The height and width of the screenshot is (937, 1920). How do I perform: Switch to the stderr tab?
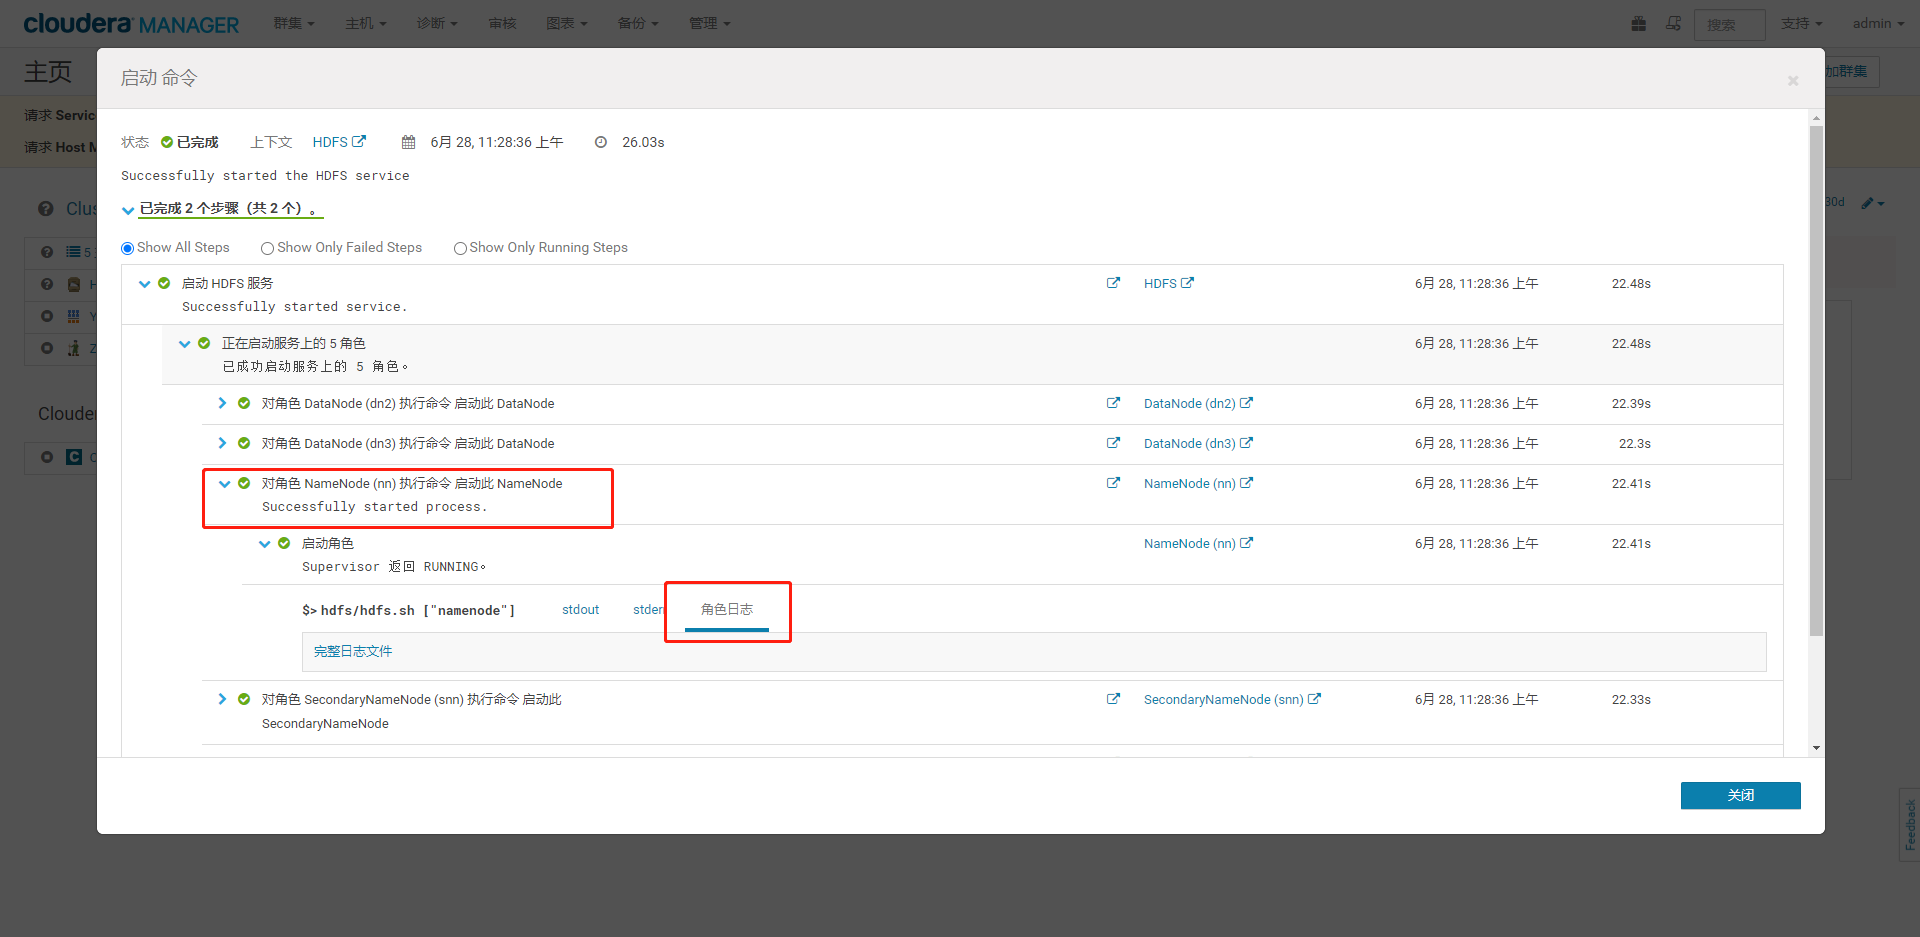pyautogui.click(x=649, y=610)
